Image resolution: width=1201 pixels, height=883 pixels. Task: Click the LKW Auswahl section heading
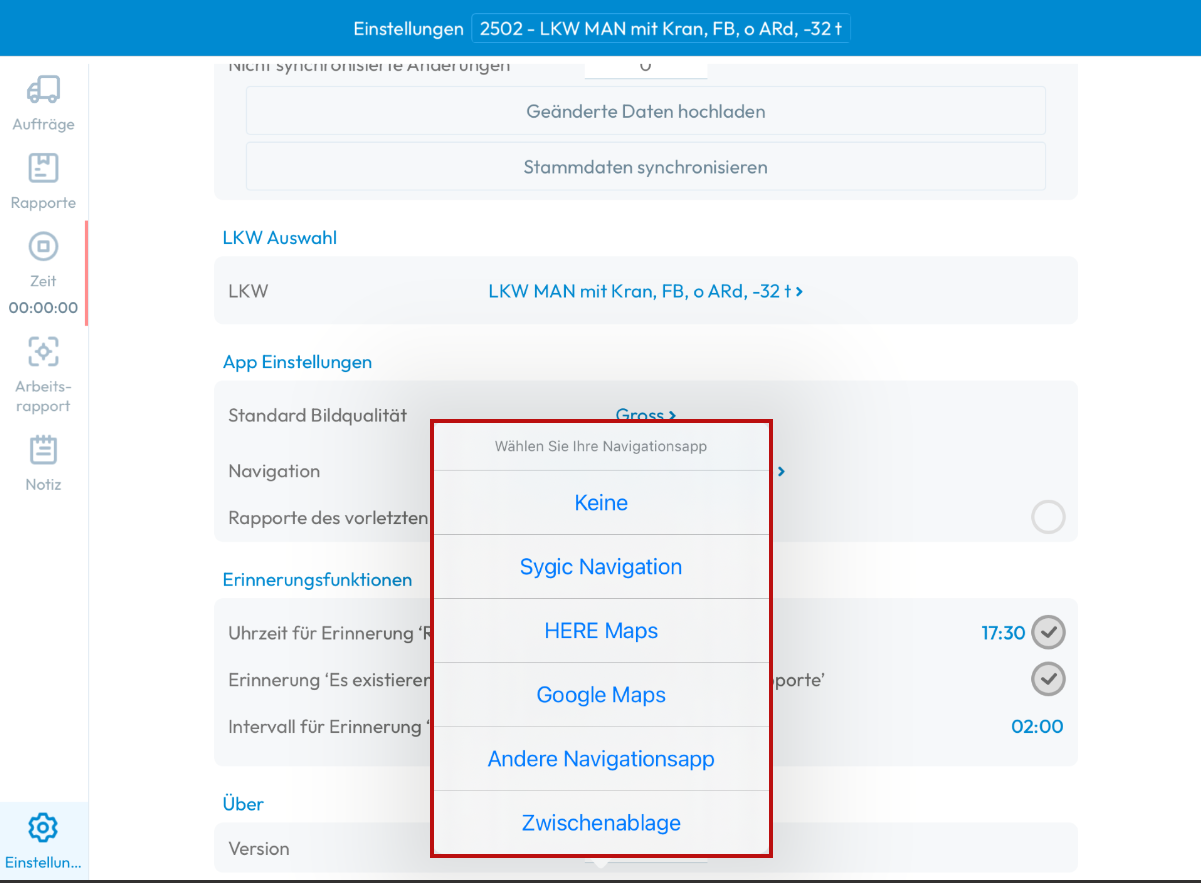coord(280,238)
